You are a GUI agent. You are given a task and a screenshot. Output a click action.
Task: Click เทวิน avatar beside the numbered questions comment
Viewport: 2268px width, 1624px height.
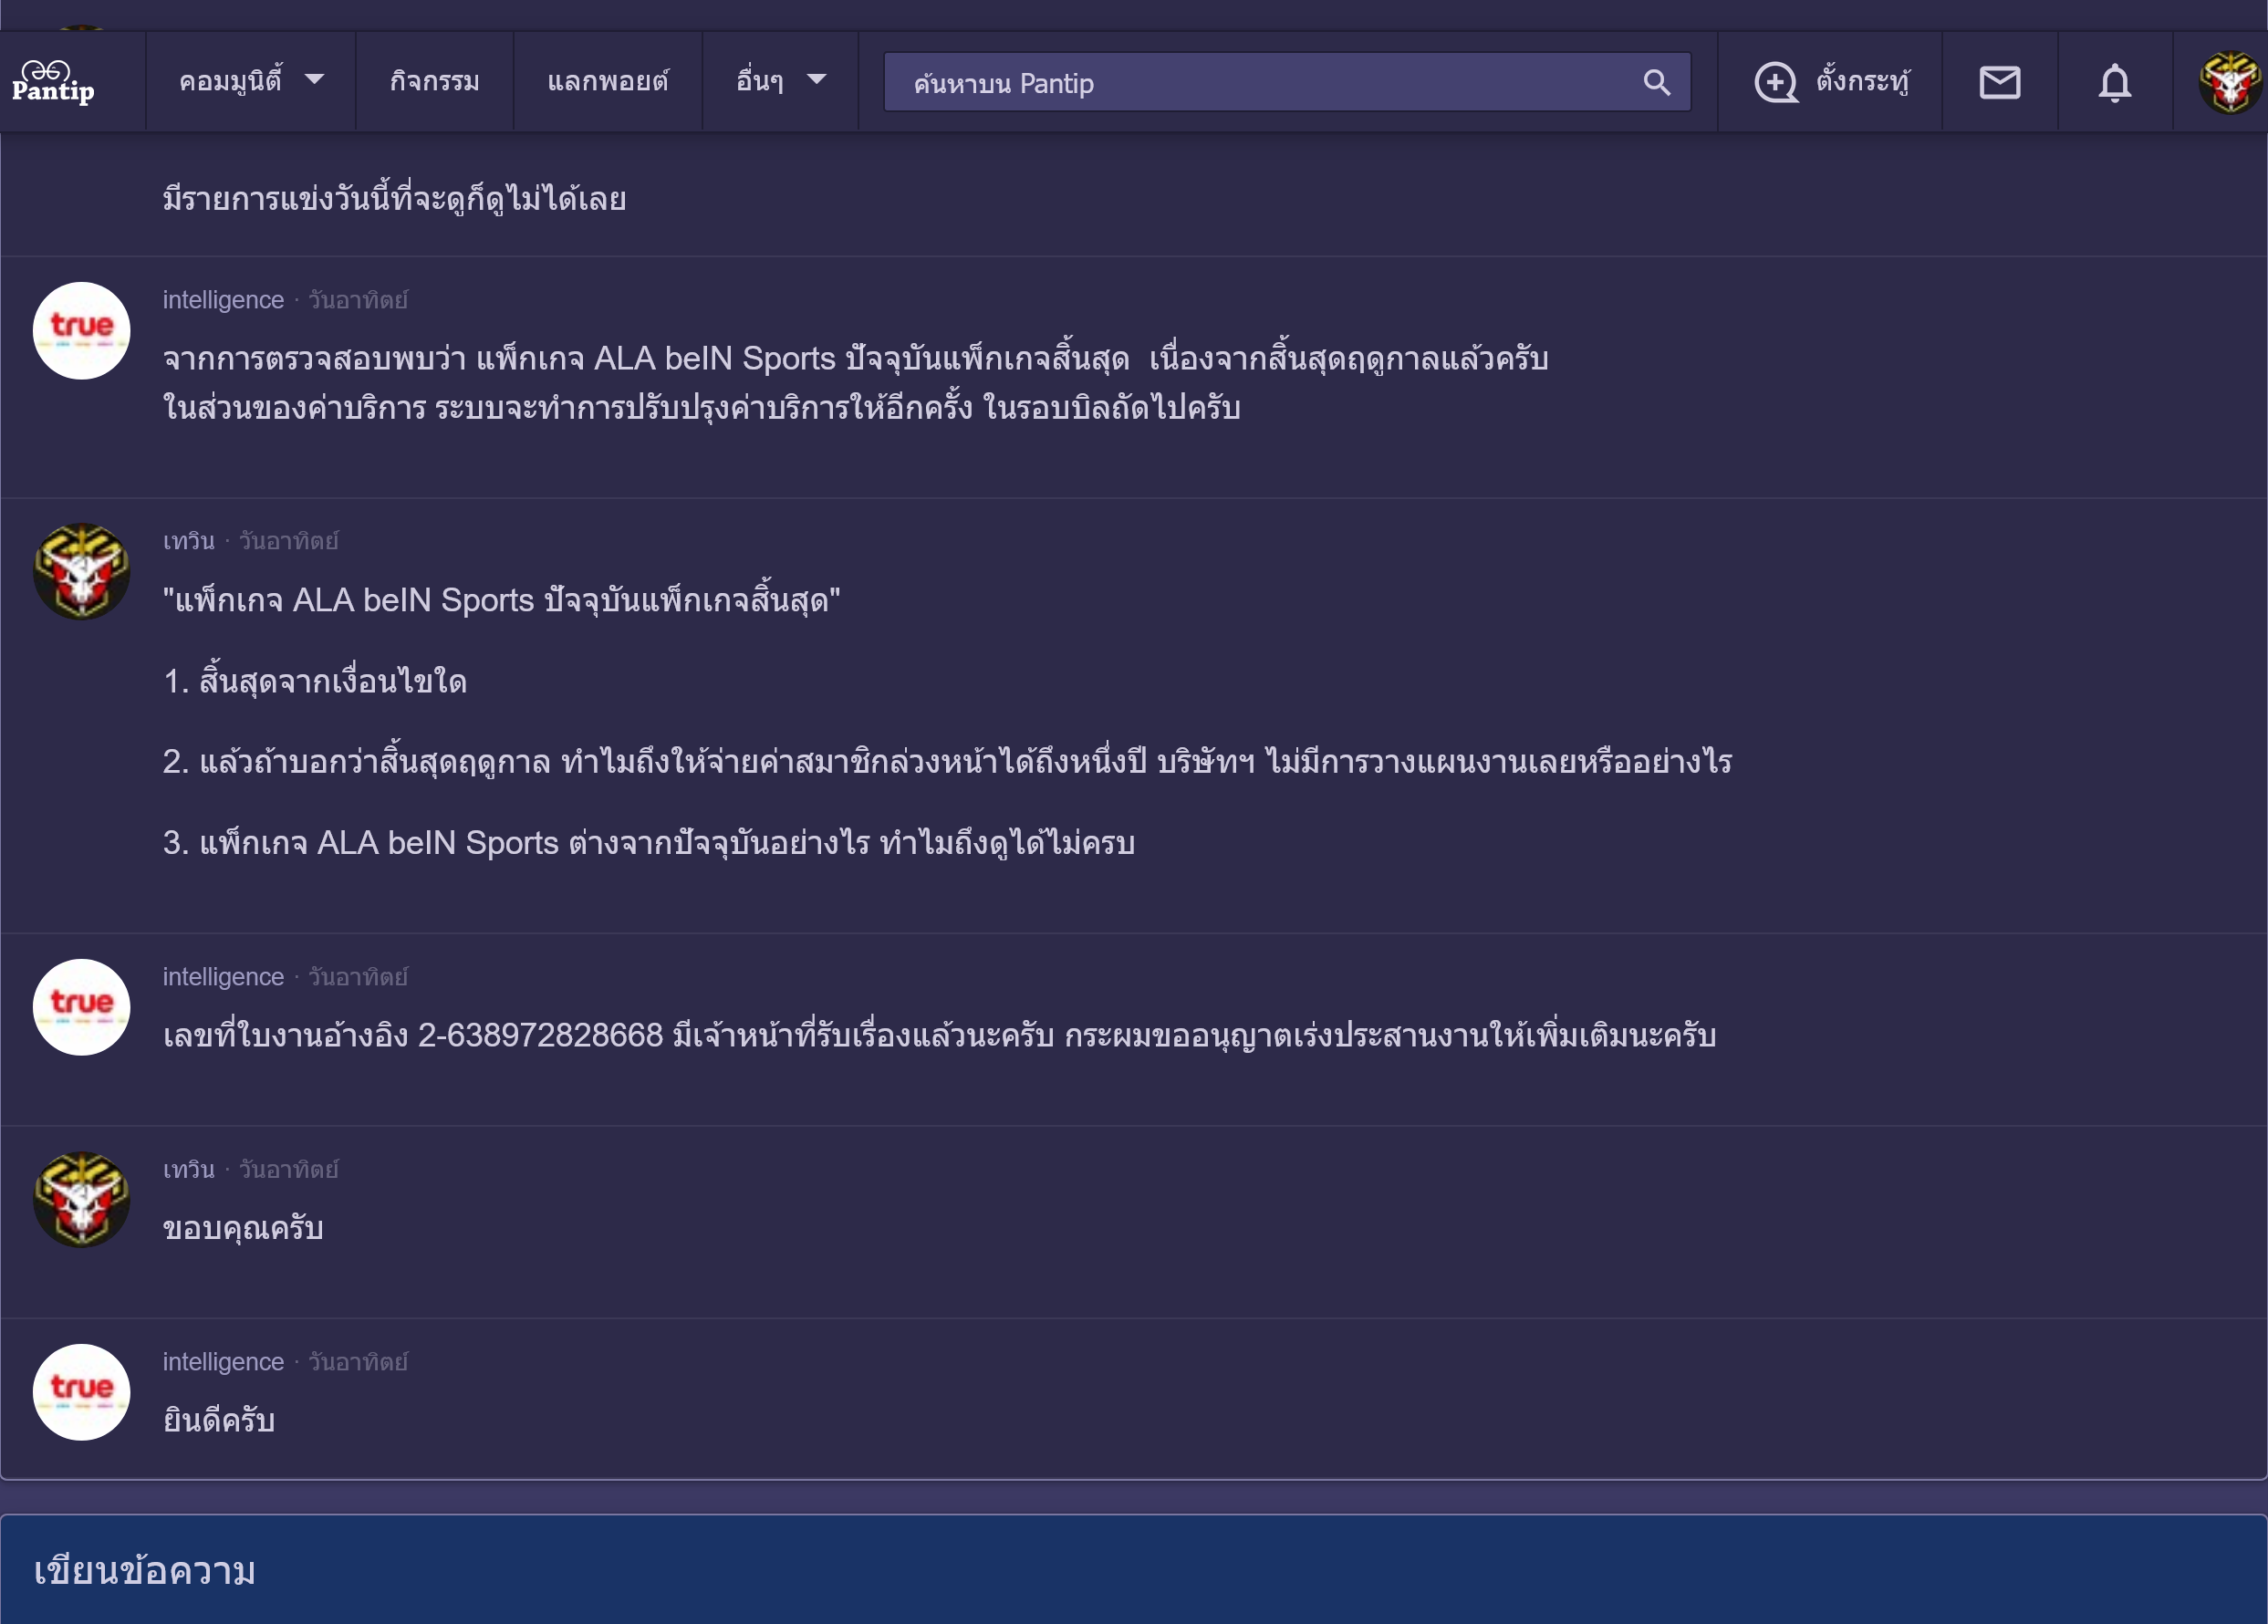pyautogui.click(x=82, y=572)
